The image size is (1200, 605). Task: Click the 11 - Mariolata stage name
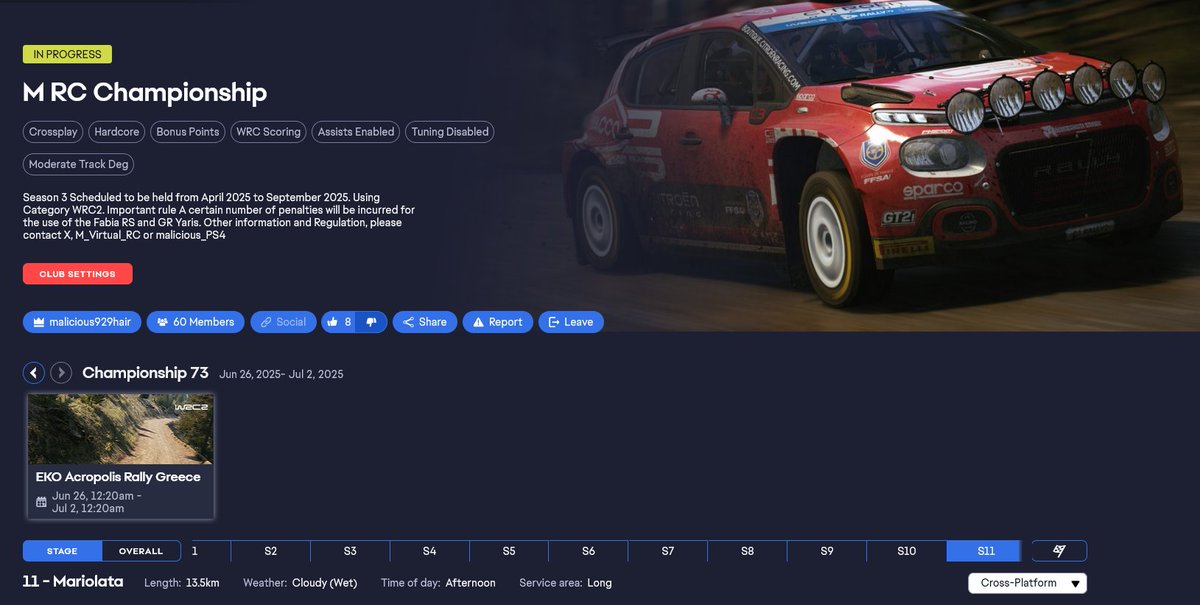(73, 581)
